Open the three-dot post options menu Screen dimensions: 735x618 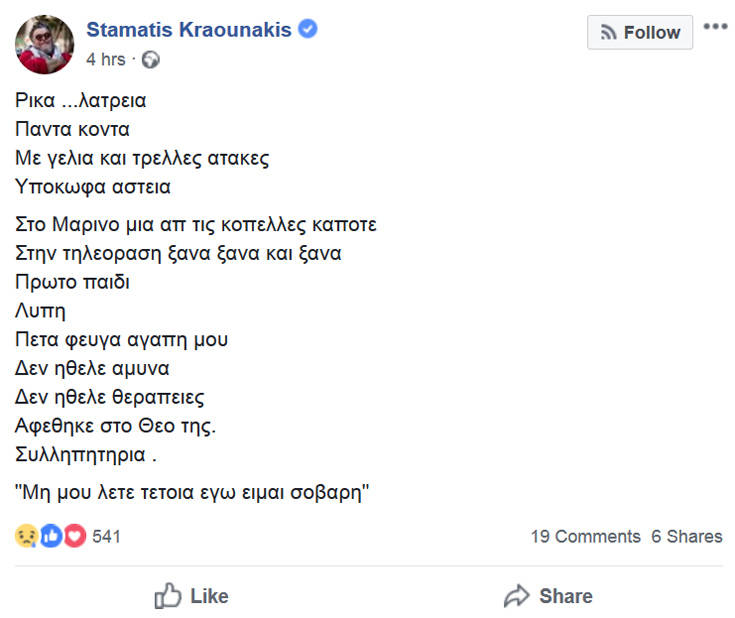715,27
